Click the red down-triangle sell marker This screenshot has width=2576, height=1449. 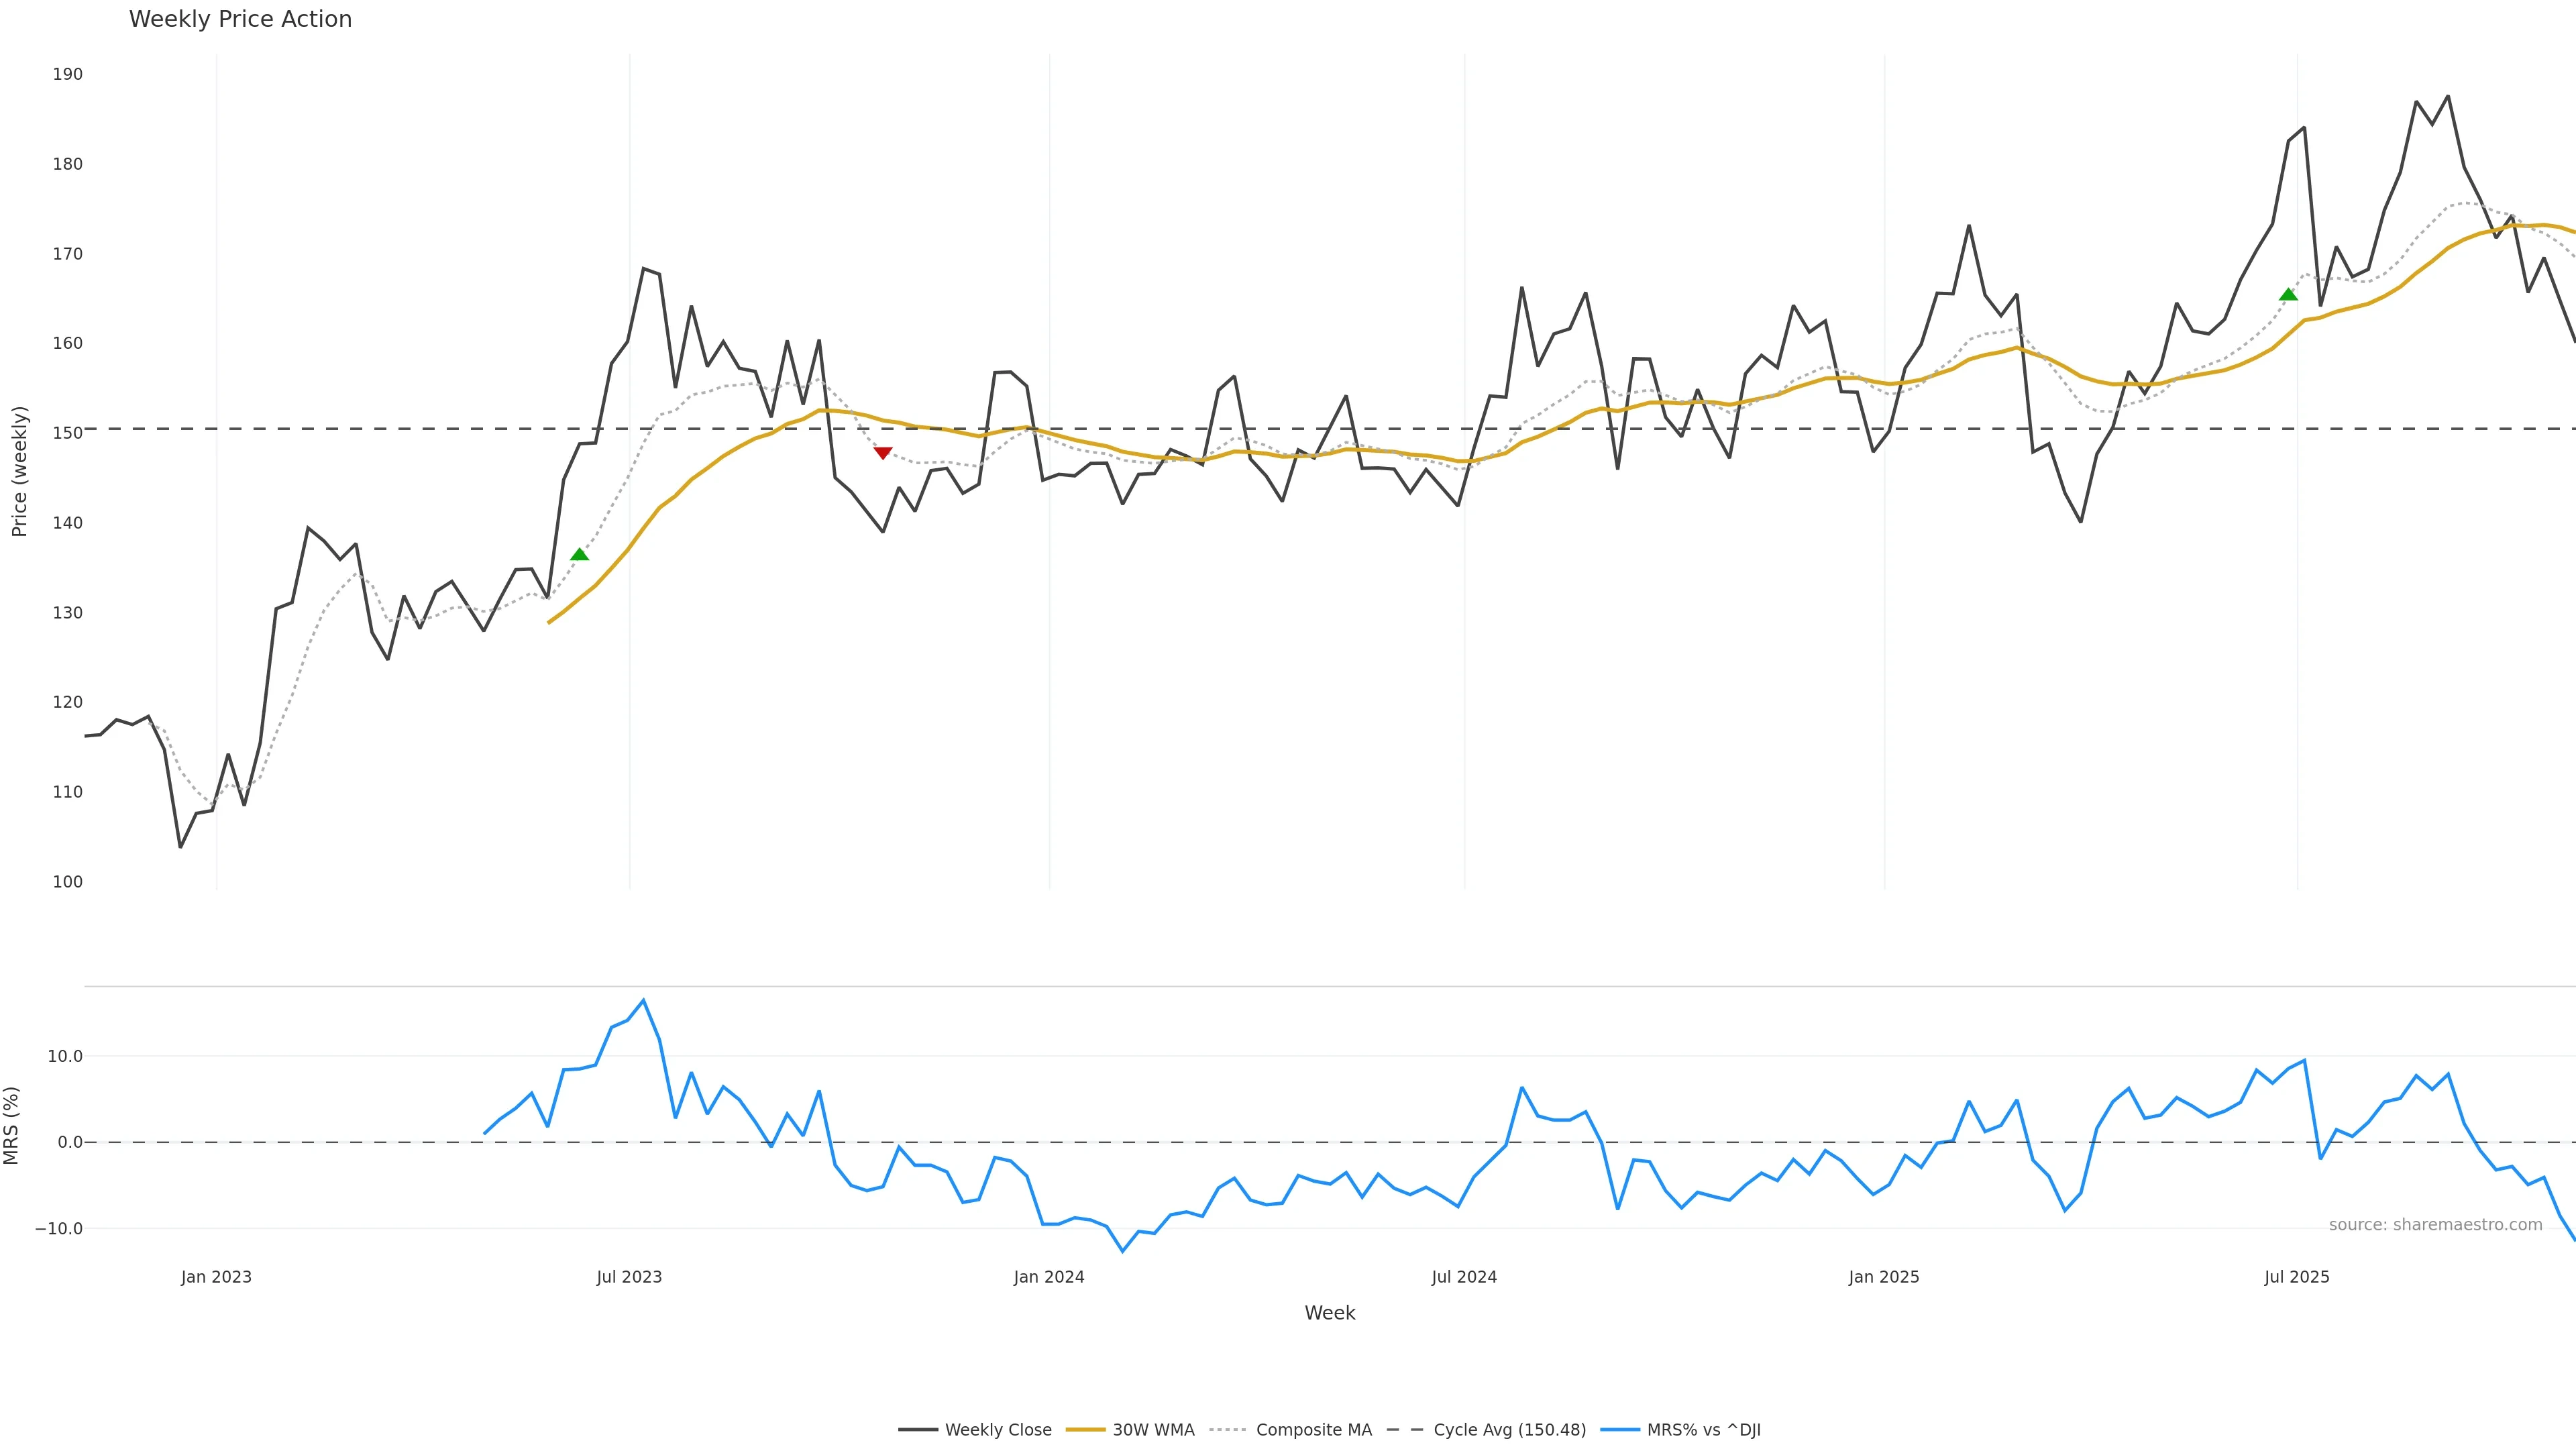coord(882,453)
